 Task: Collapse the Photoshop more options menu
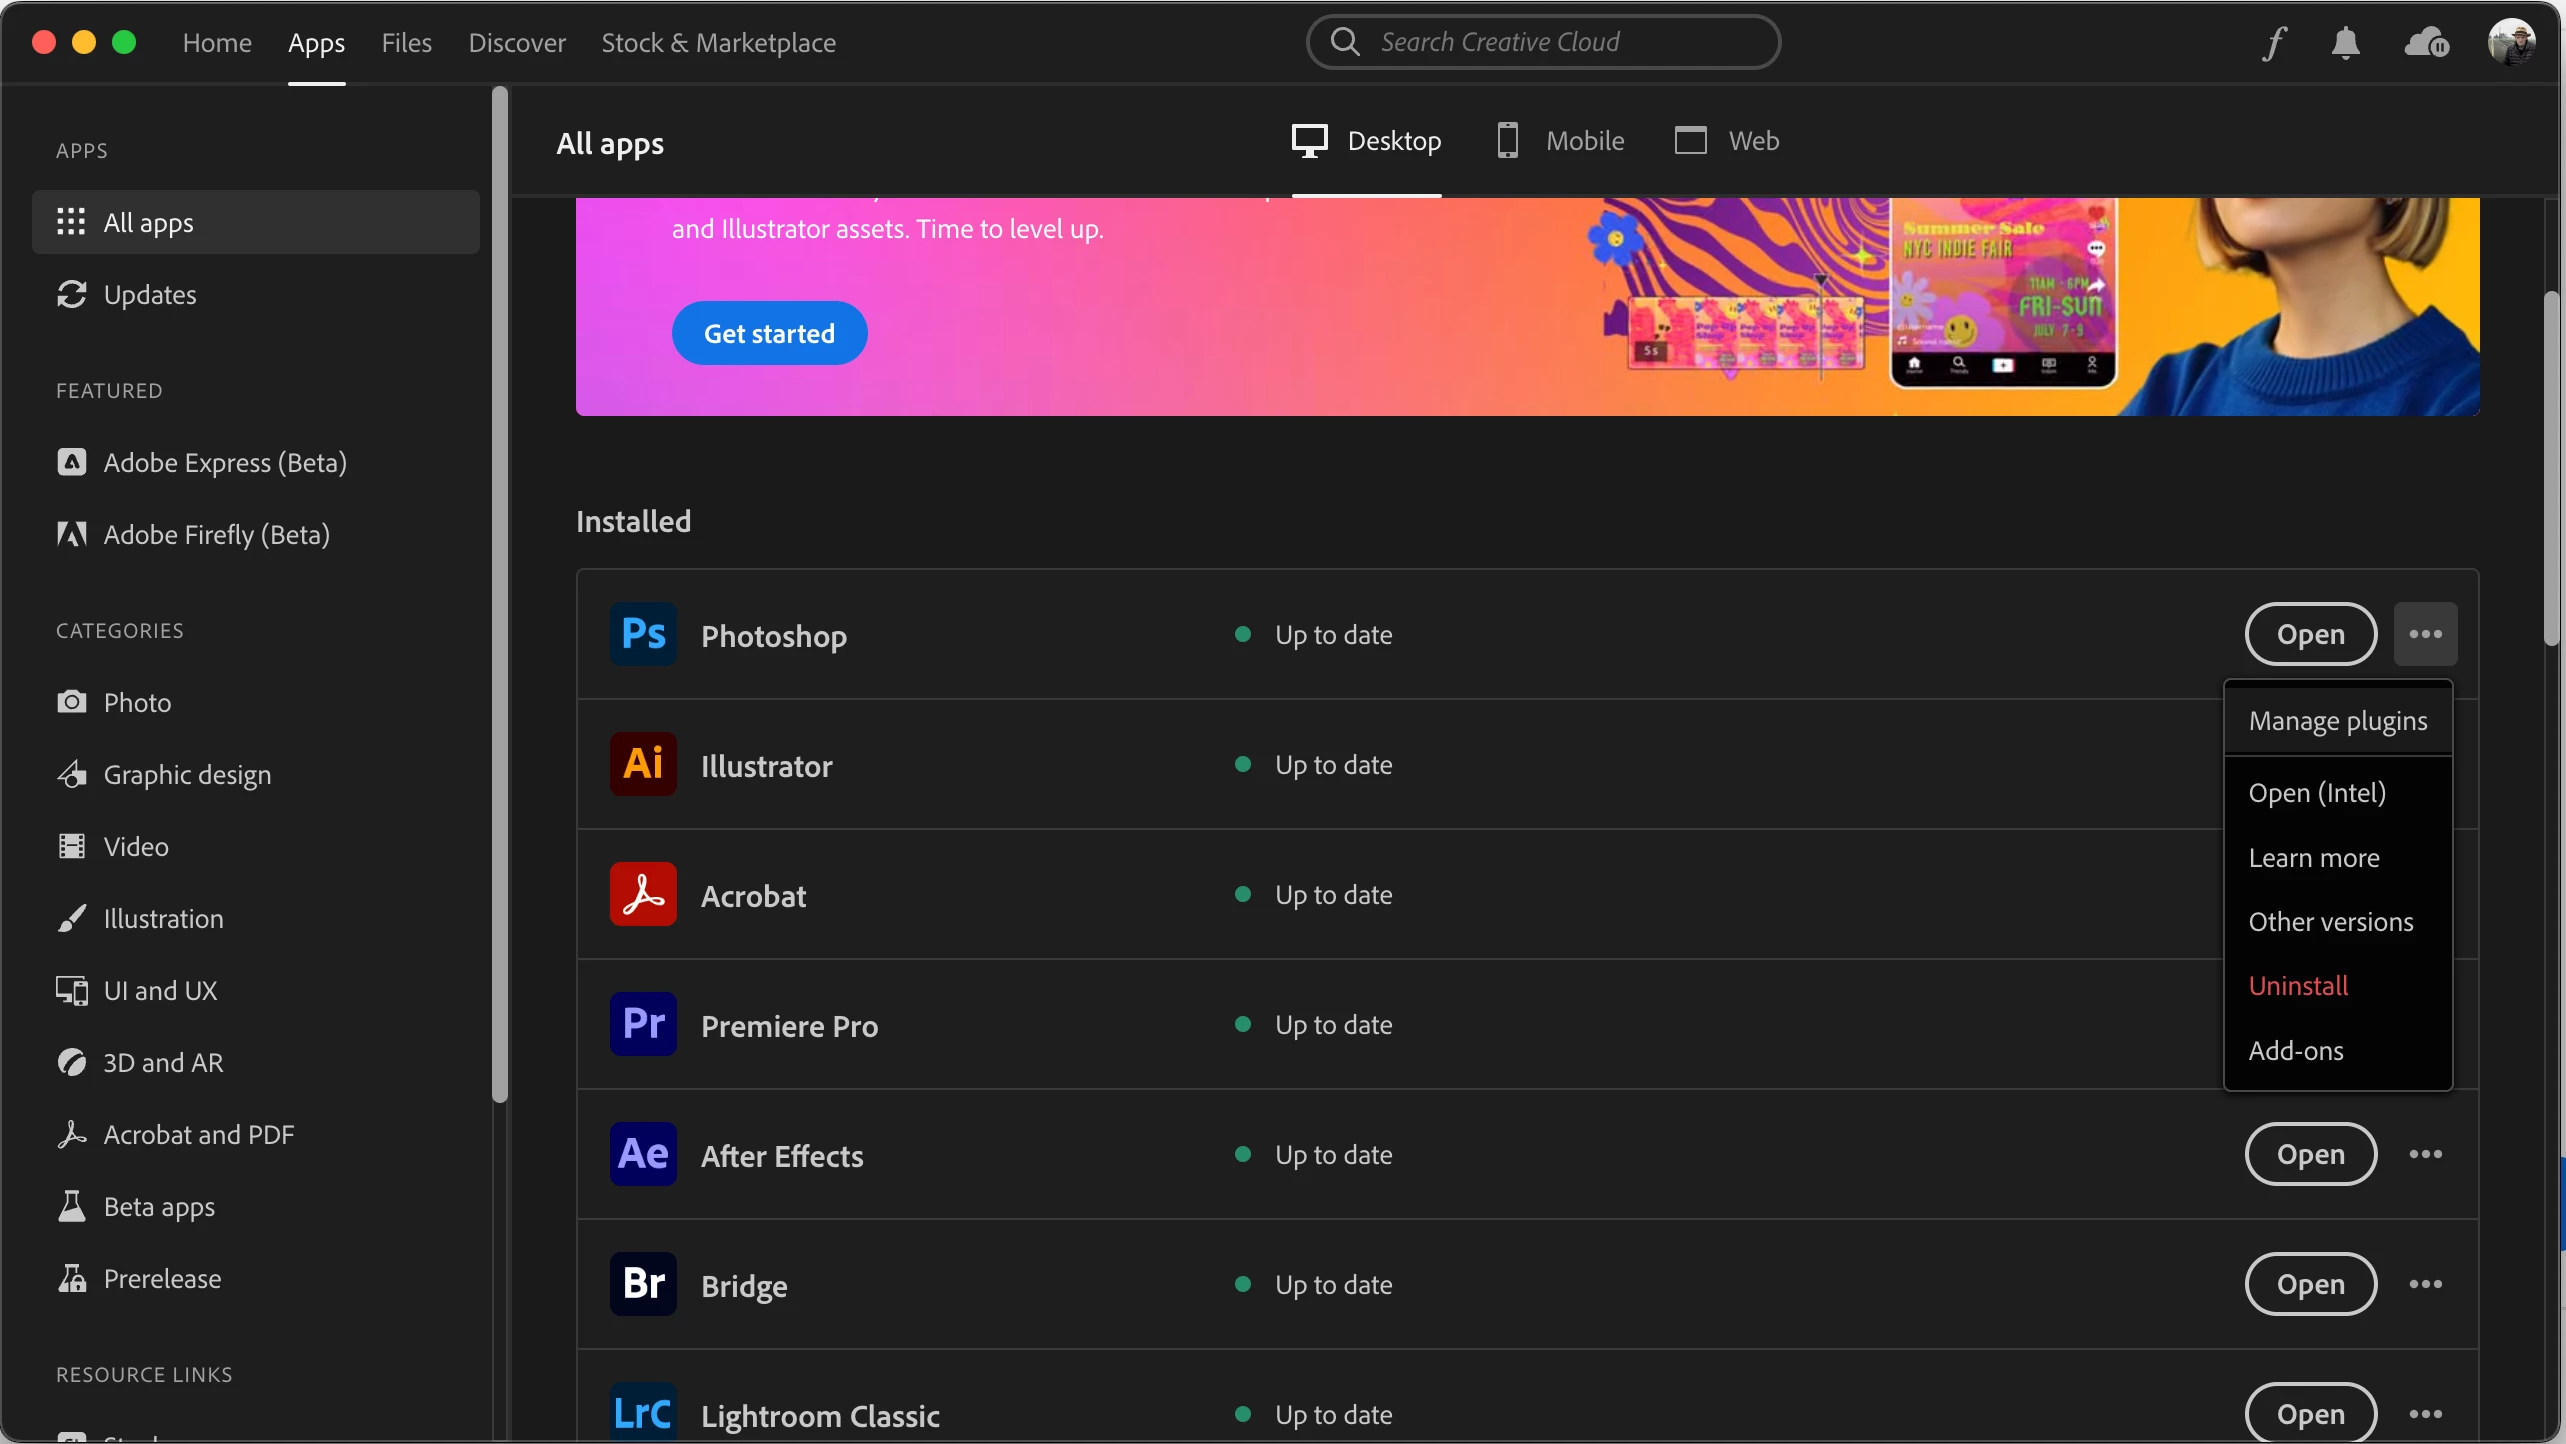point(2425,634)
